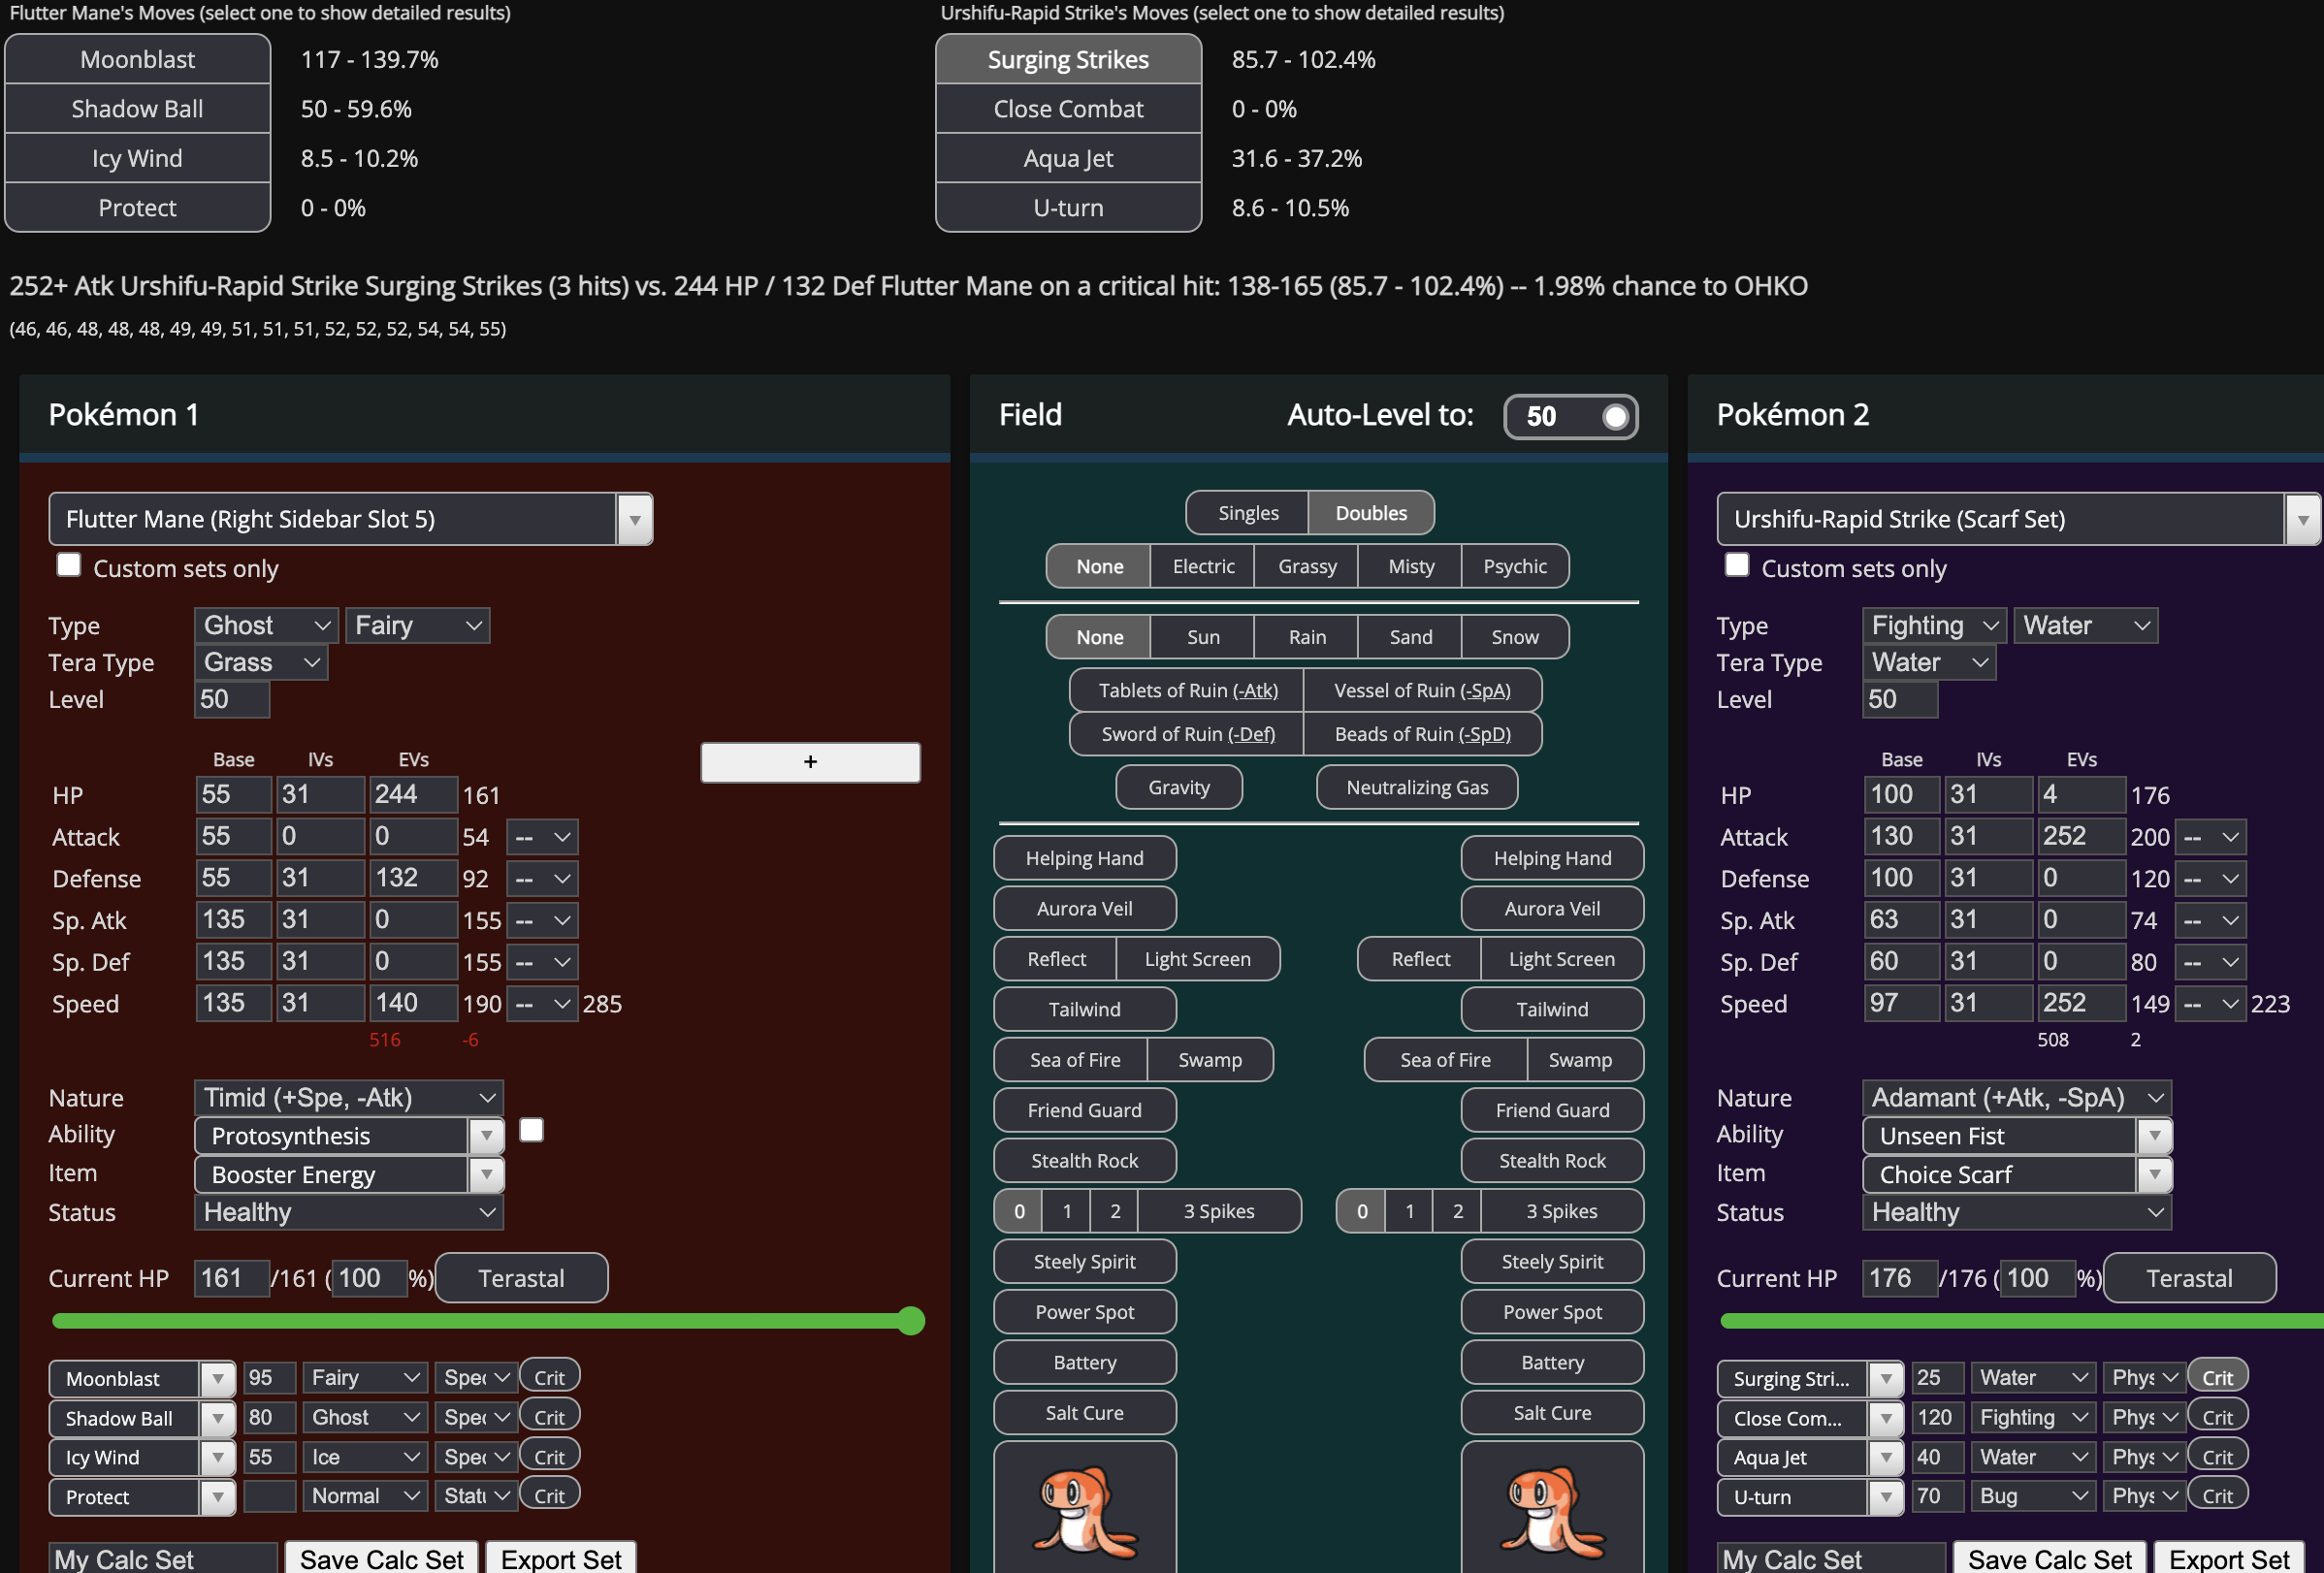Open Pokémon 1 Status Healthy dropdown
The image size is (2324, 1573).
[x=348, y=1212]
